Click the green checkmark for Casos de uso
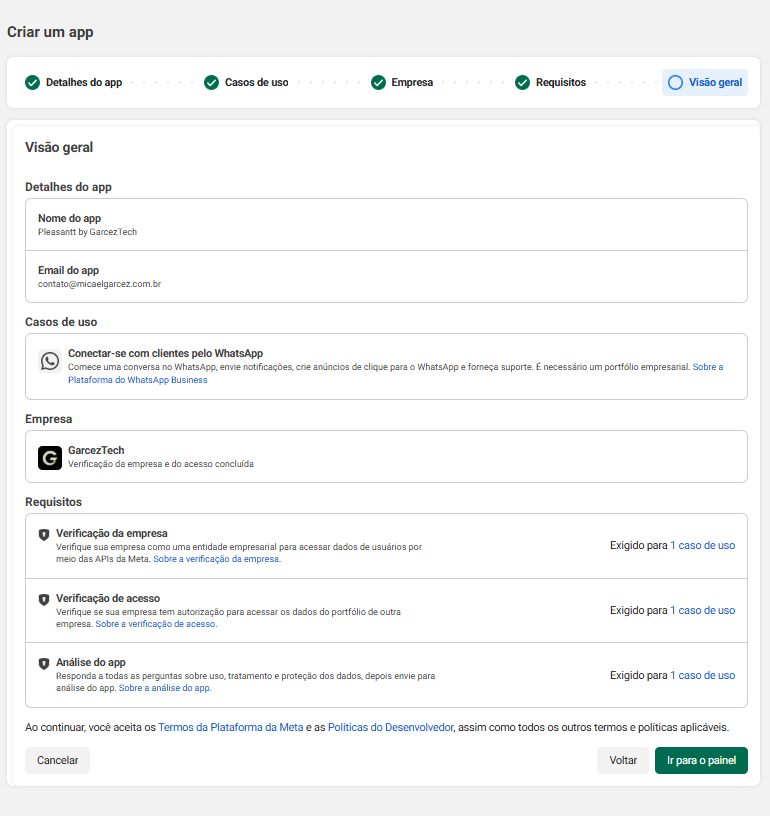The image size is (770, 816). pyautogui.click(x=211, y=82)
